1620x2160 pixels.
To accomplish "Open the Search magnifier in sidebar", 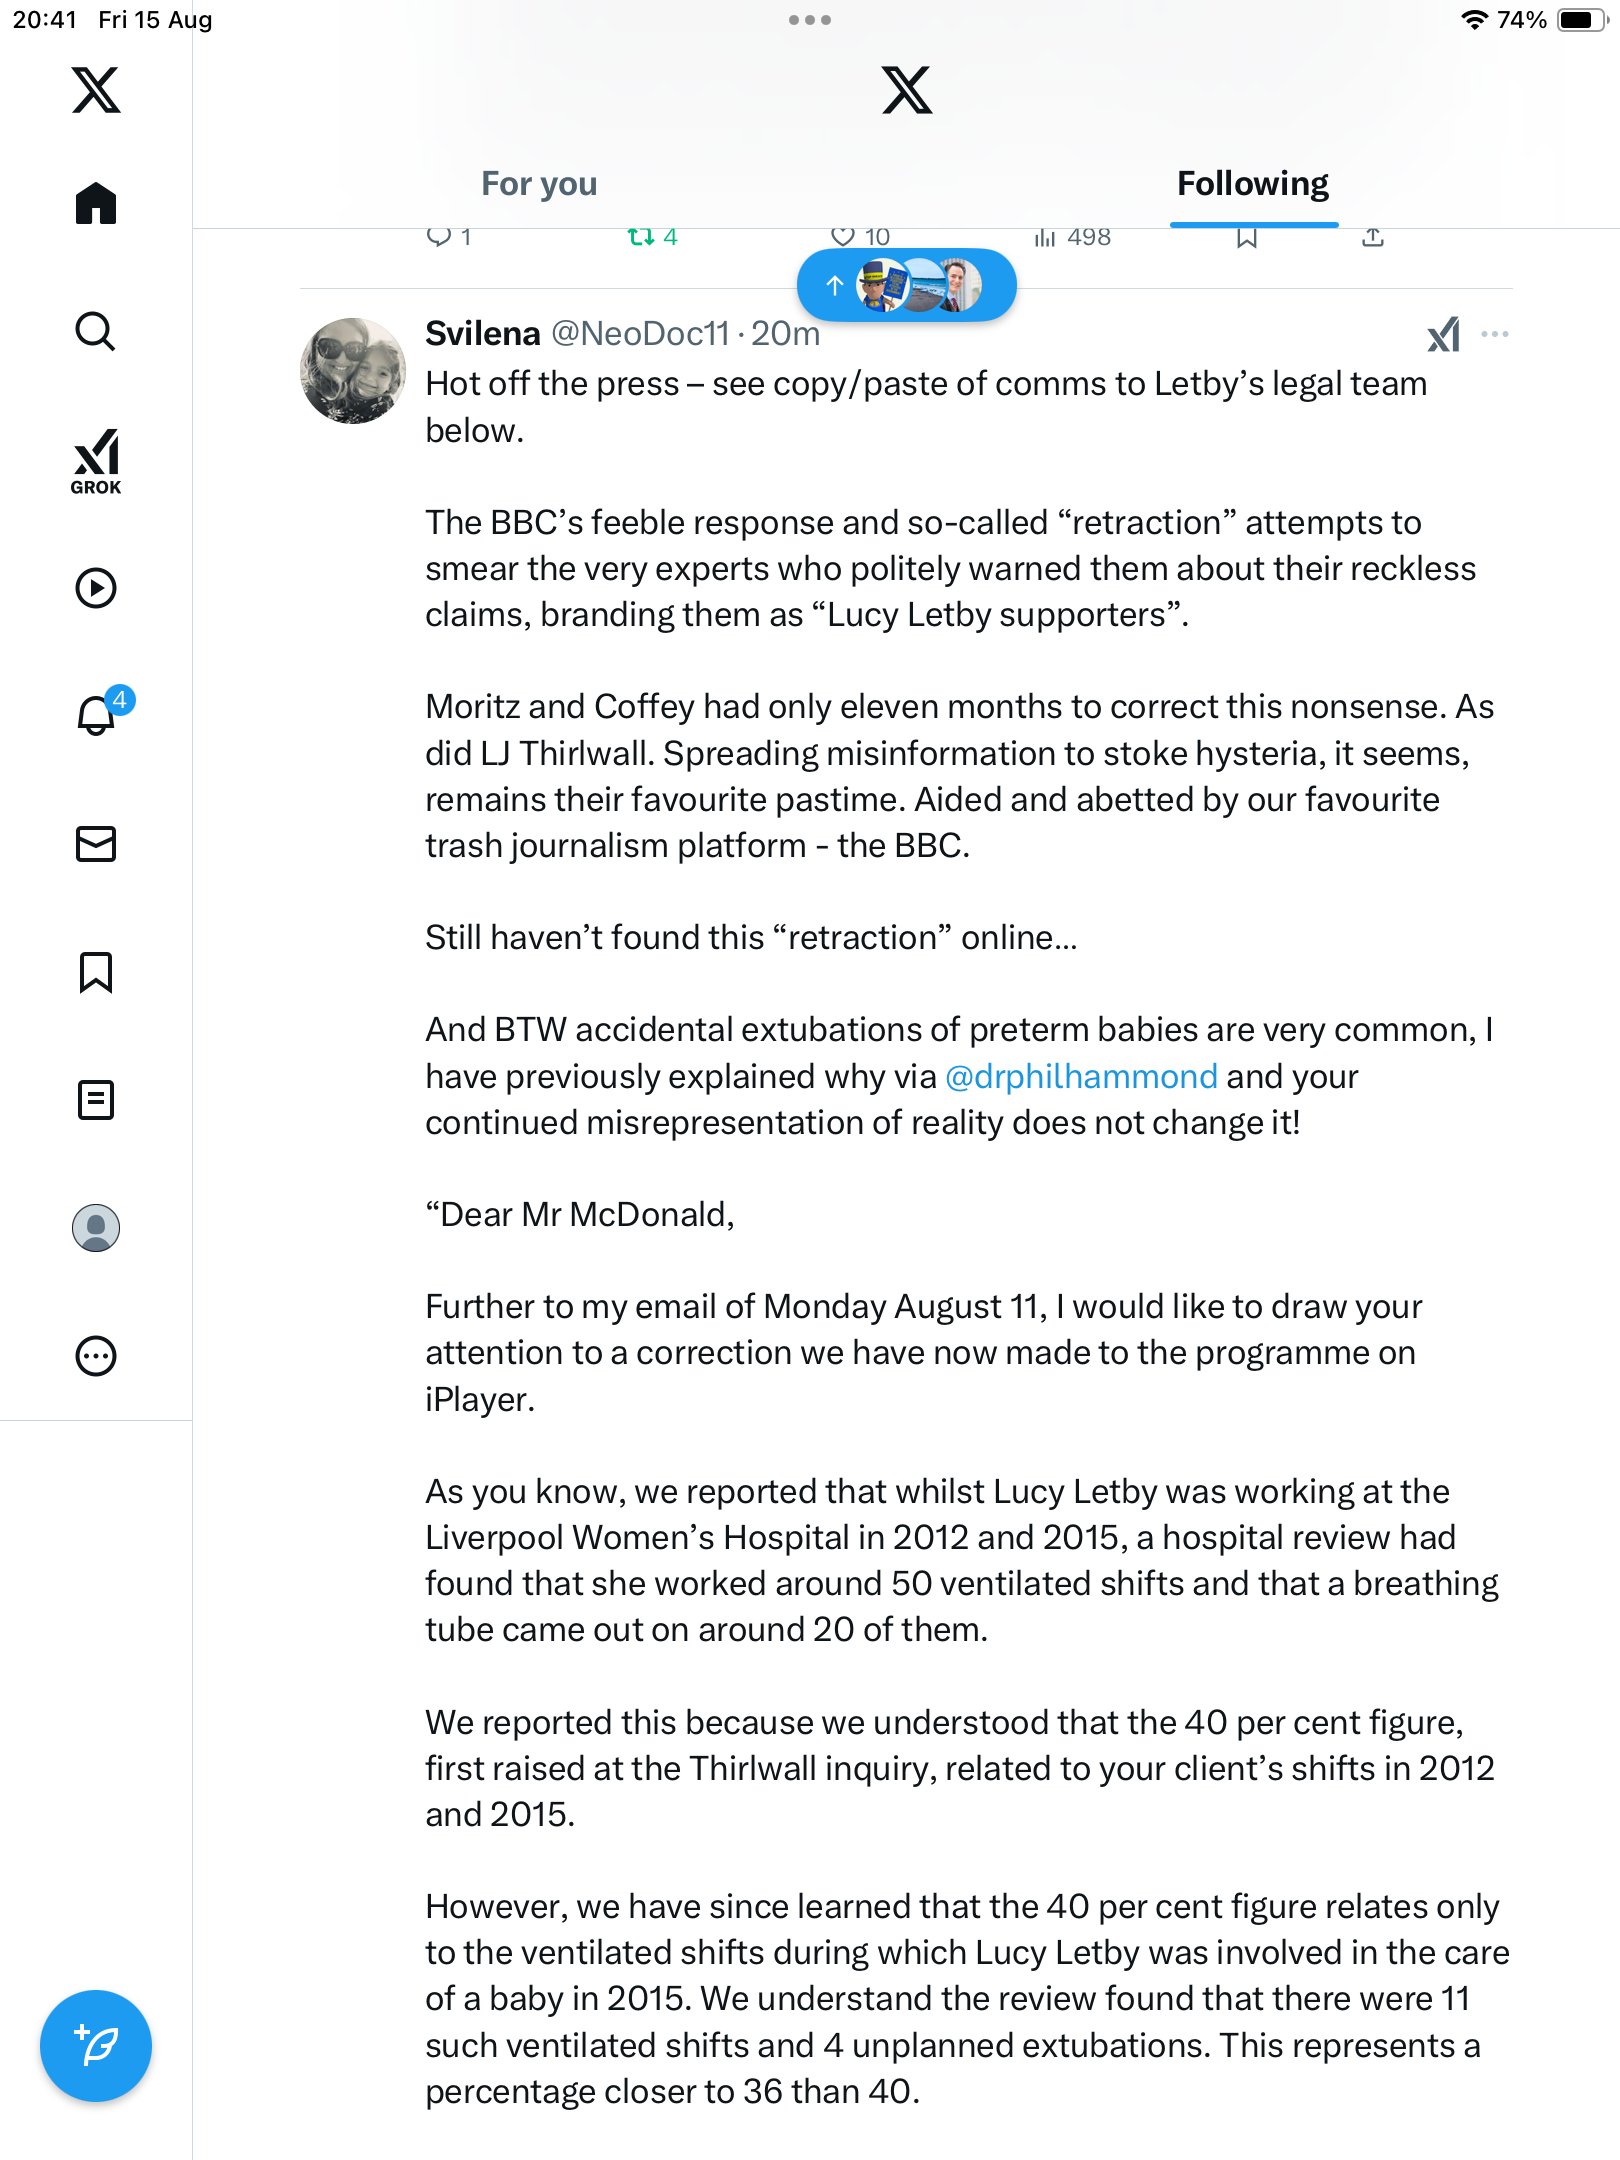I will pyautogui.click(x=96, y=332).
